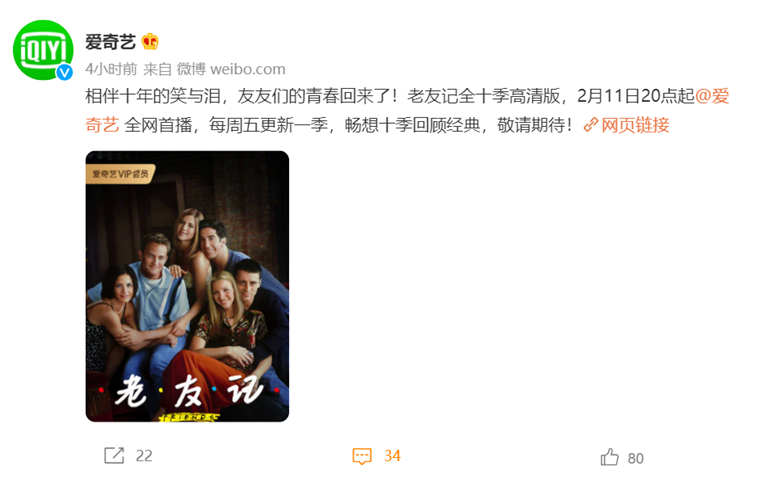Click the blue verified V badge
Image resolution: width=760 pixels, height=487 pixels.
[64, 72]
